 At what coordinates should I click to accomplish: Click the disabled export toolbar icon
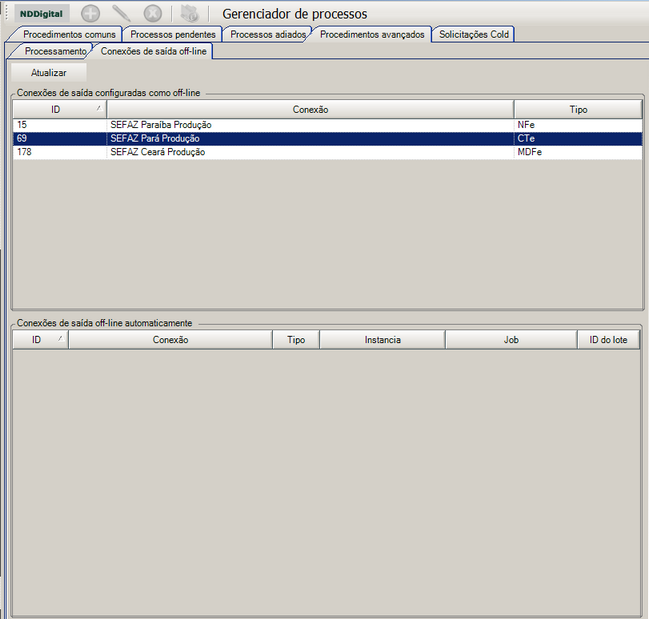point(190,14)
